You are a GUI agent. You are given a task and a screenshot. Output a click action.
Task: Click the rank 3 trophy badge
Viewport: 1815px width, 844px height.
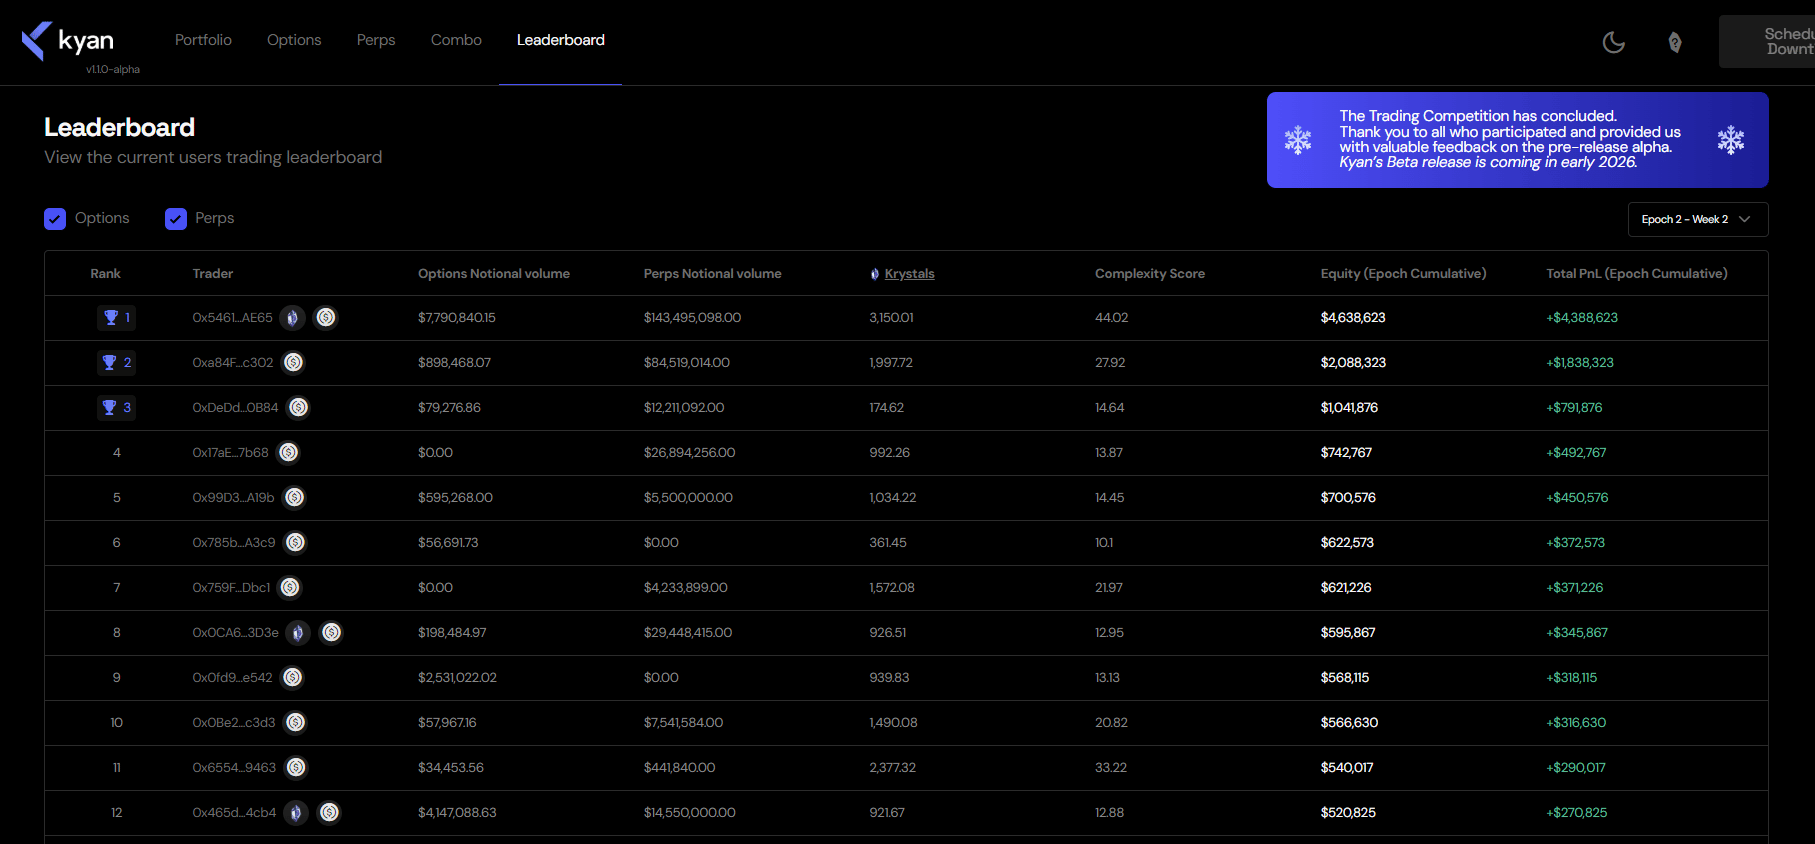(116, 408)
